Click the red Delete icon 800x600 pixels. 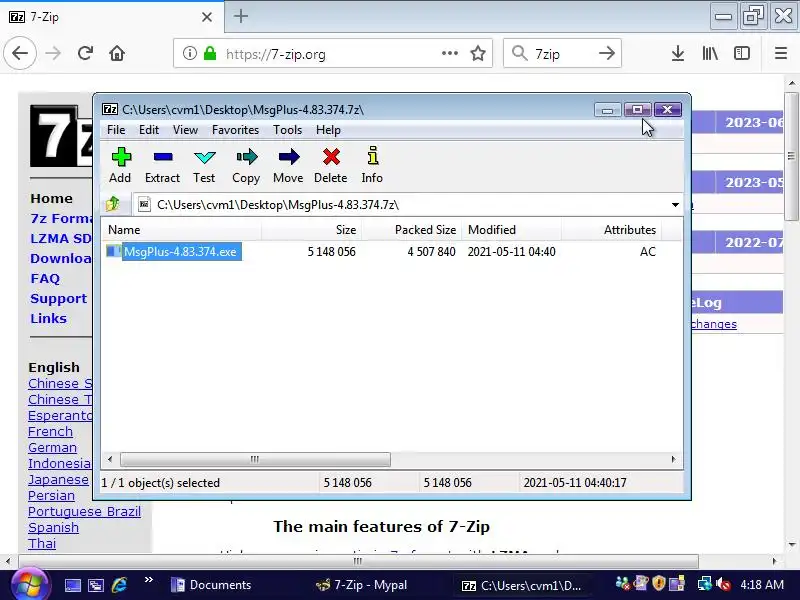coord(331,165)
